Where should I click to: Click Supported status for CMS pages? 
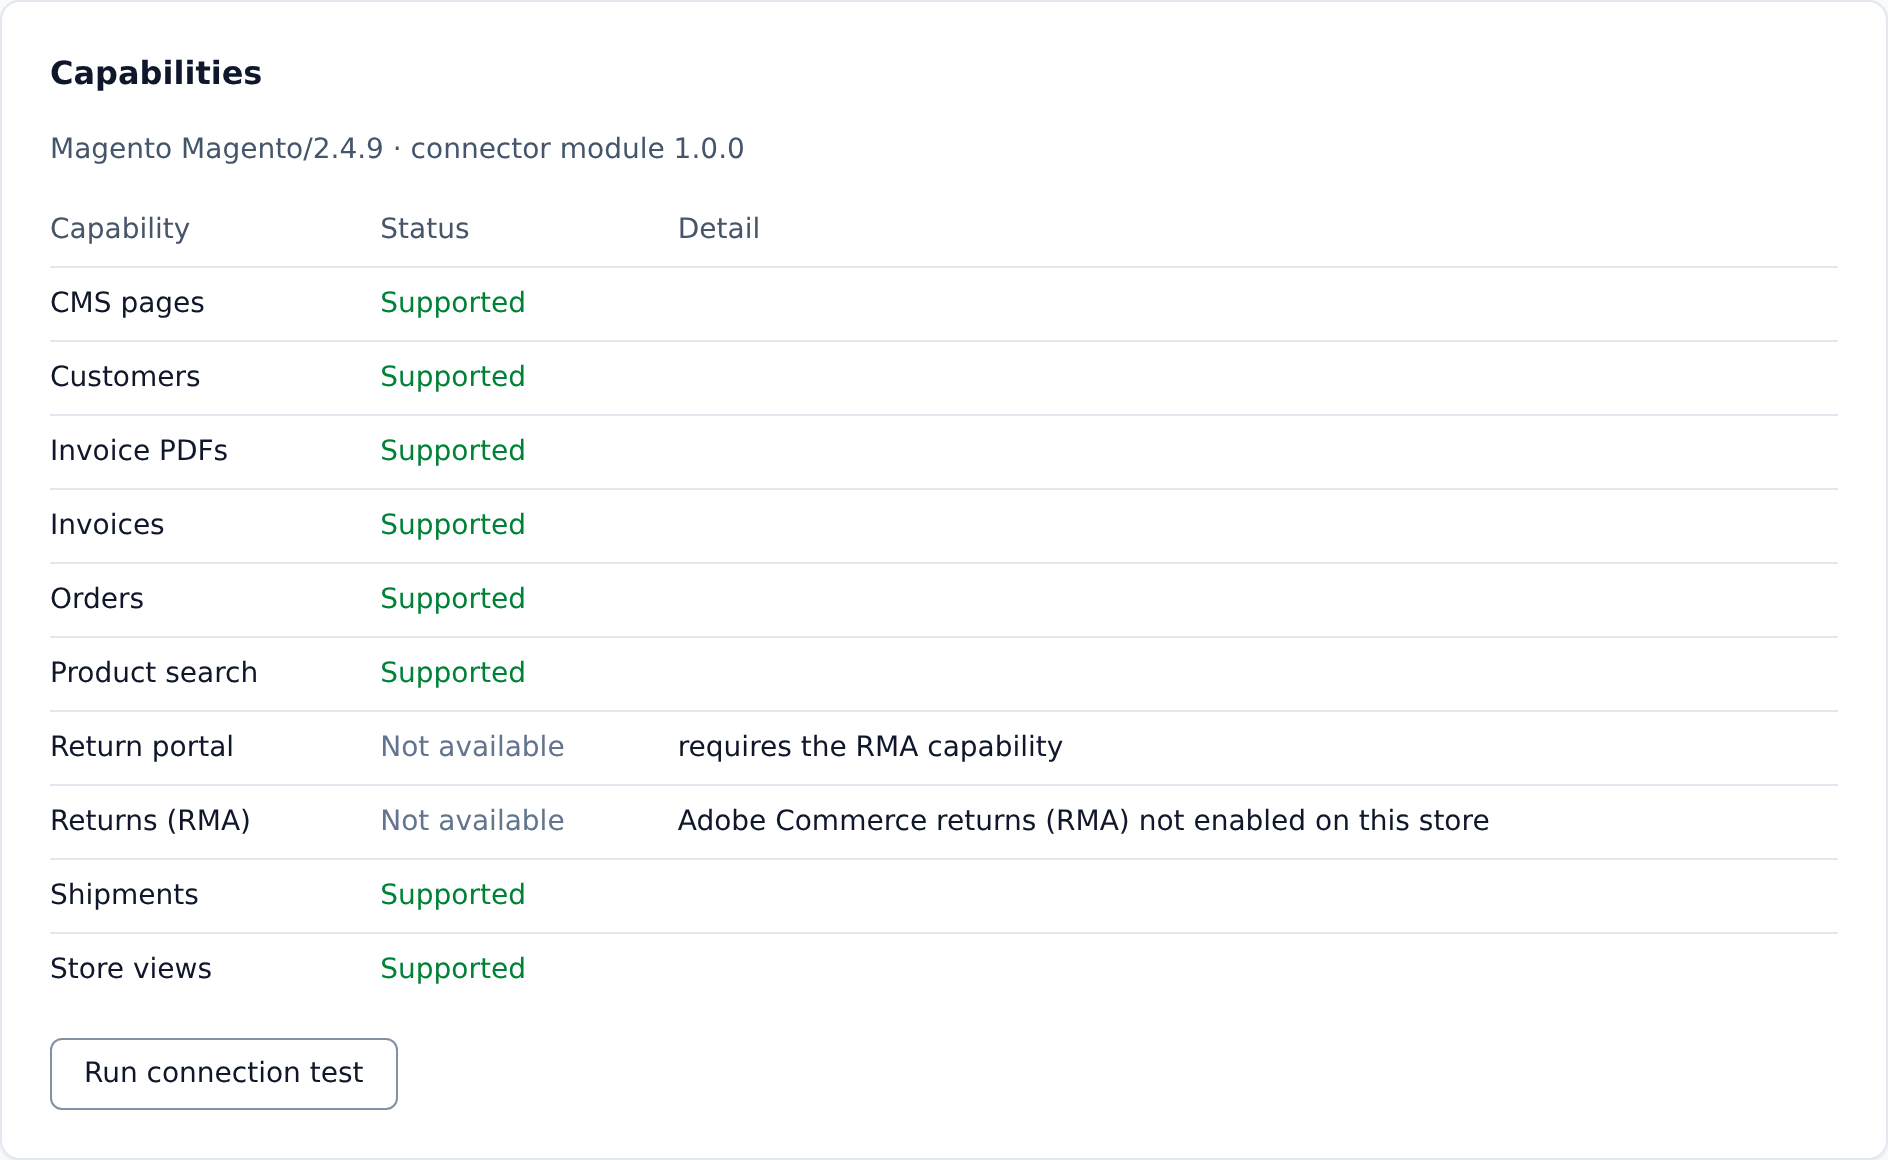click(453, 303)
